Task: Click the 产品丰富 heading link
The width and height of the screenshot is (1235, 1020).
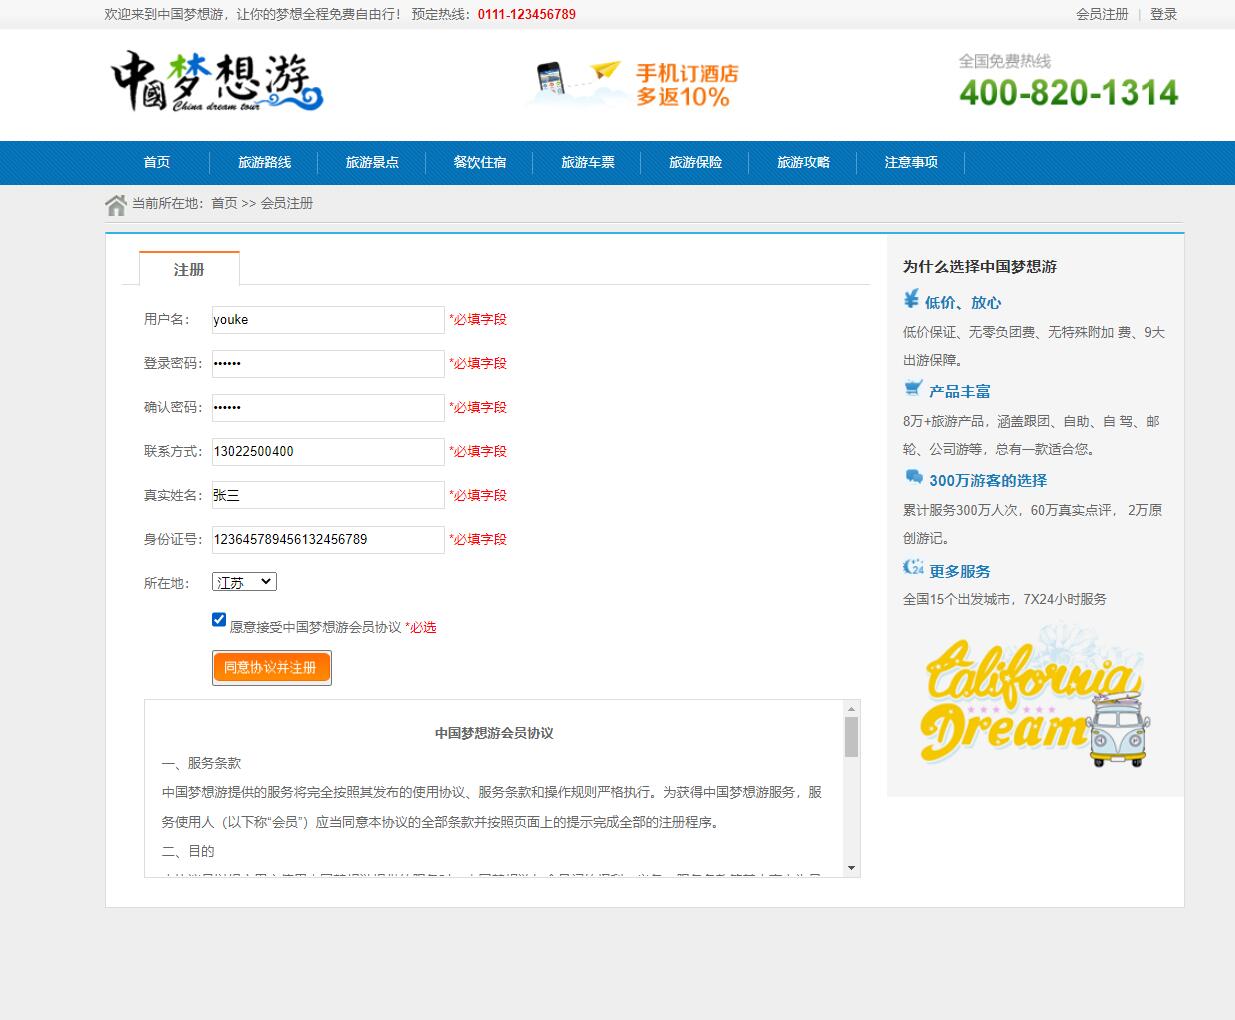Action: (x=960, y=391)
